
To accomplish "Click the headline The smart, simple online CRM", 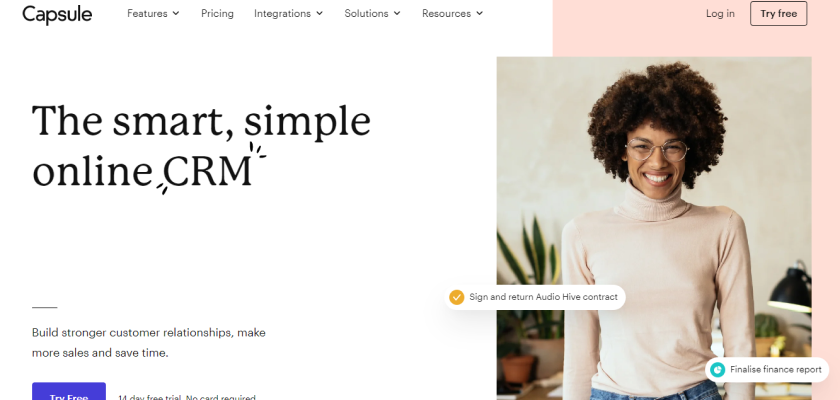I will click(x=201, y=146).
